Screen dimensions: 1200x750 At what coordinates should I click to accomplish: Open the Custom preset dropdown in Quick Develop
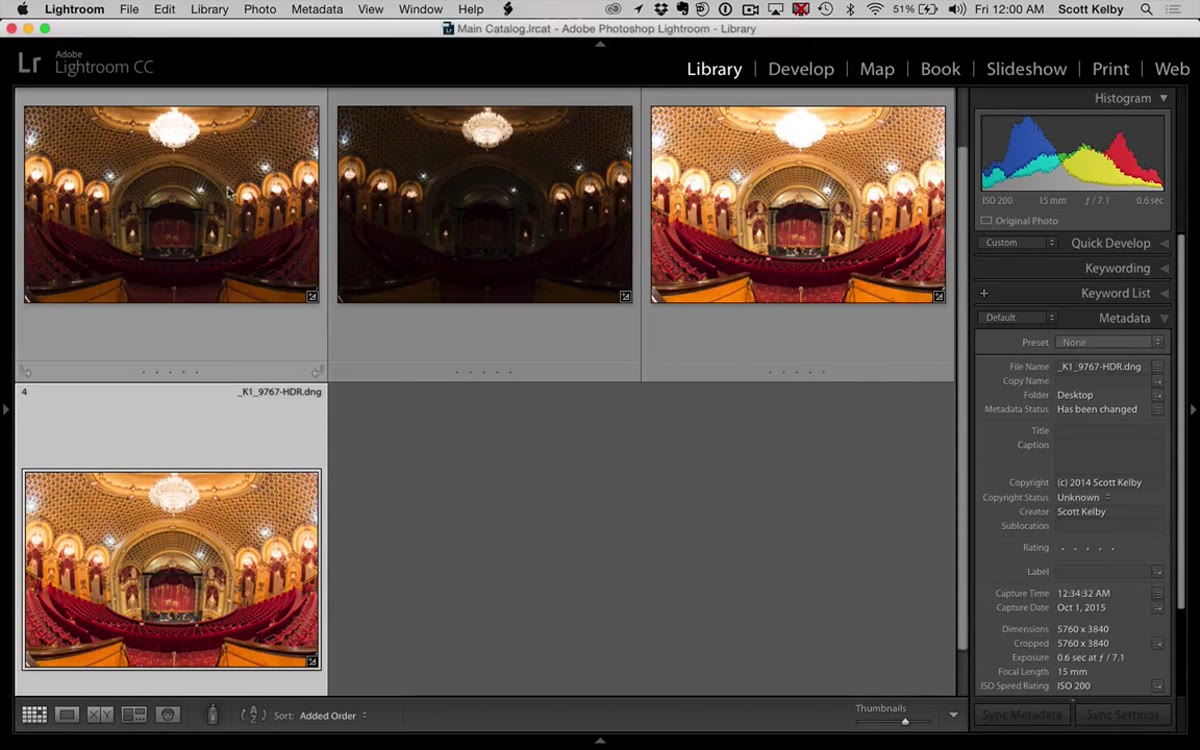[1017, 243]
